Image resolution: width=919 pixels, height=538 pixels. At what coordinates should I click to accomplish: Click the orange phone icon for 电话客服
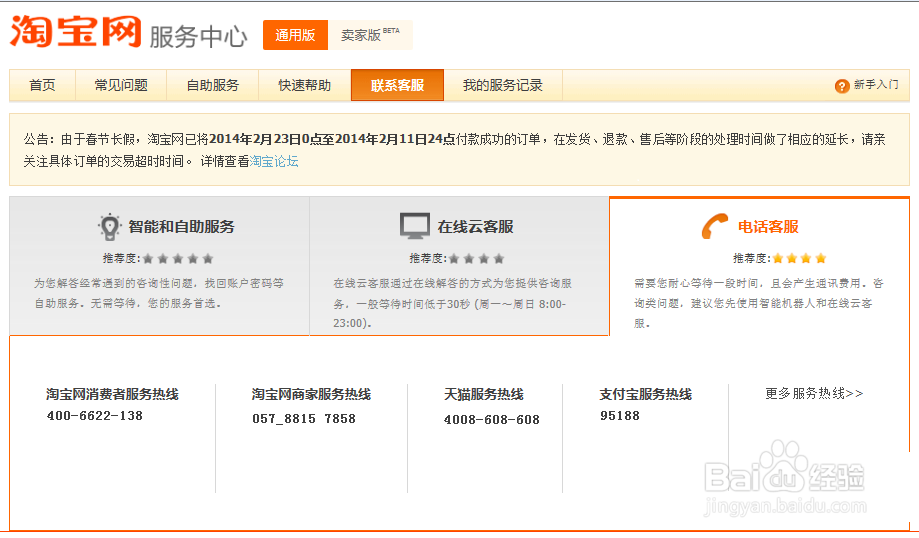(x=715, y=226)
